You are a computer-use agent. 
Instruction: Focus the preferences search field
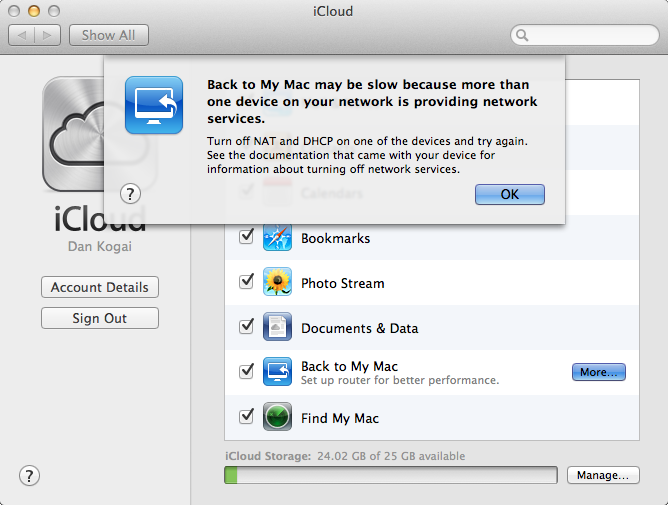pyautogui.click(x=584, y=35)
